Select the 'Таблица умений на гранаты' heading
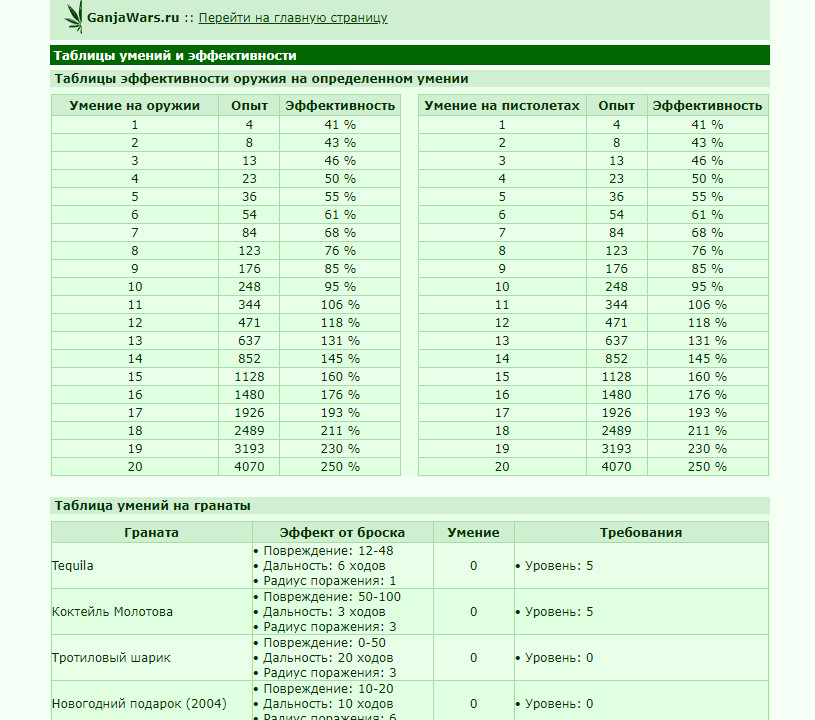 152,506
